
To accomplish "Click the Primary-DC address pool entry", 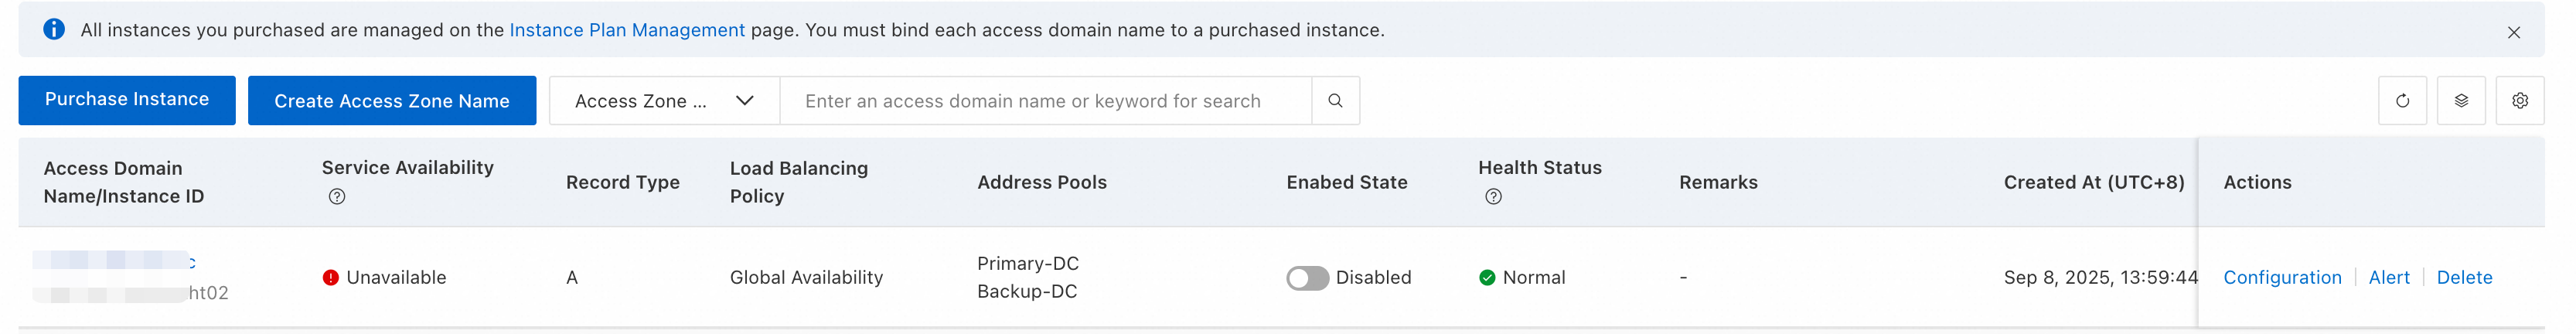I will coord(1027,264).
